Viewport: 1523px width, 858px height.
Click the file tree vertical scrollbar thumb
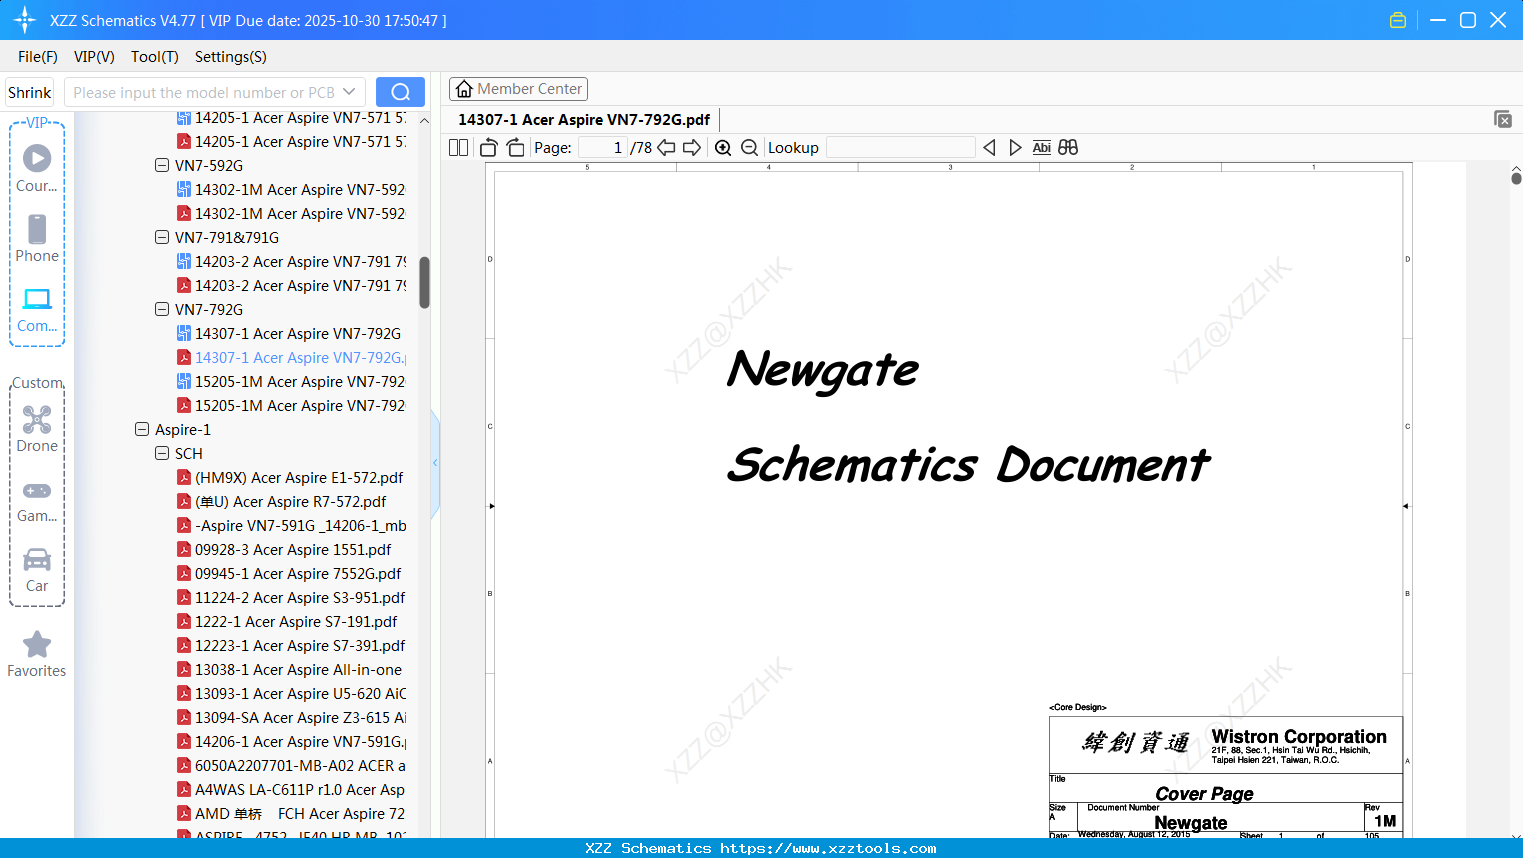click(424, 283)
